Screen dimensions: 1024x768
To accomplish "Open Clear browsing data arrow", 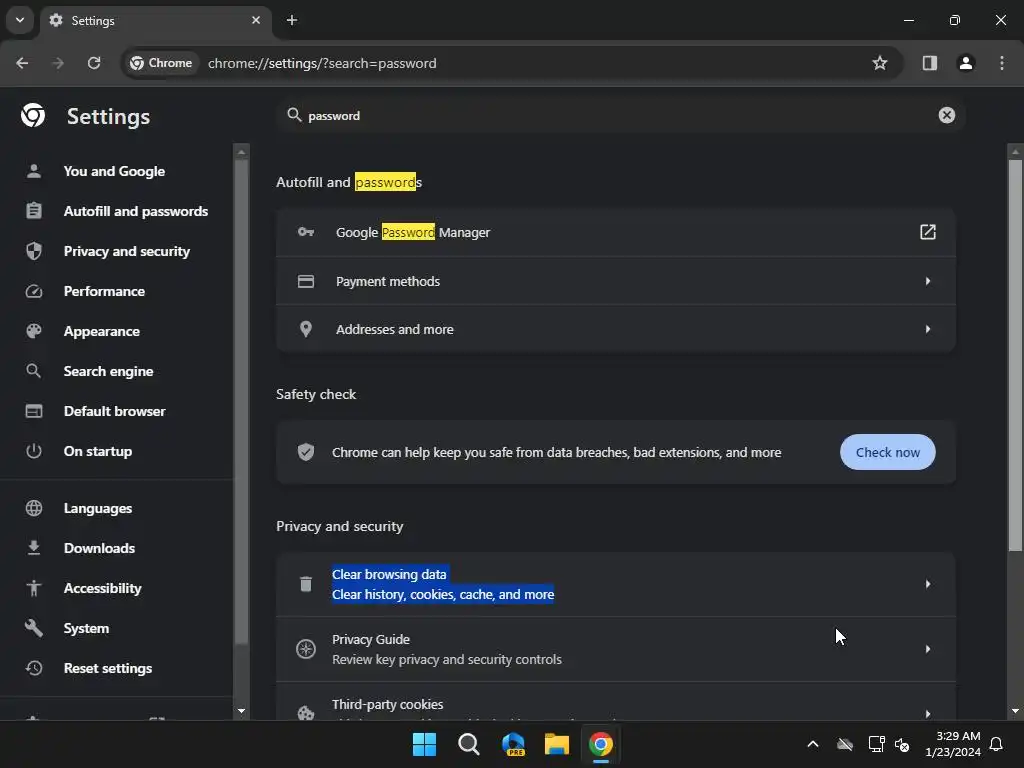I will tap(927, 584).
